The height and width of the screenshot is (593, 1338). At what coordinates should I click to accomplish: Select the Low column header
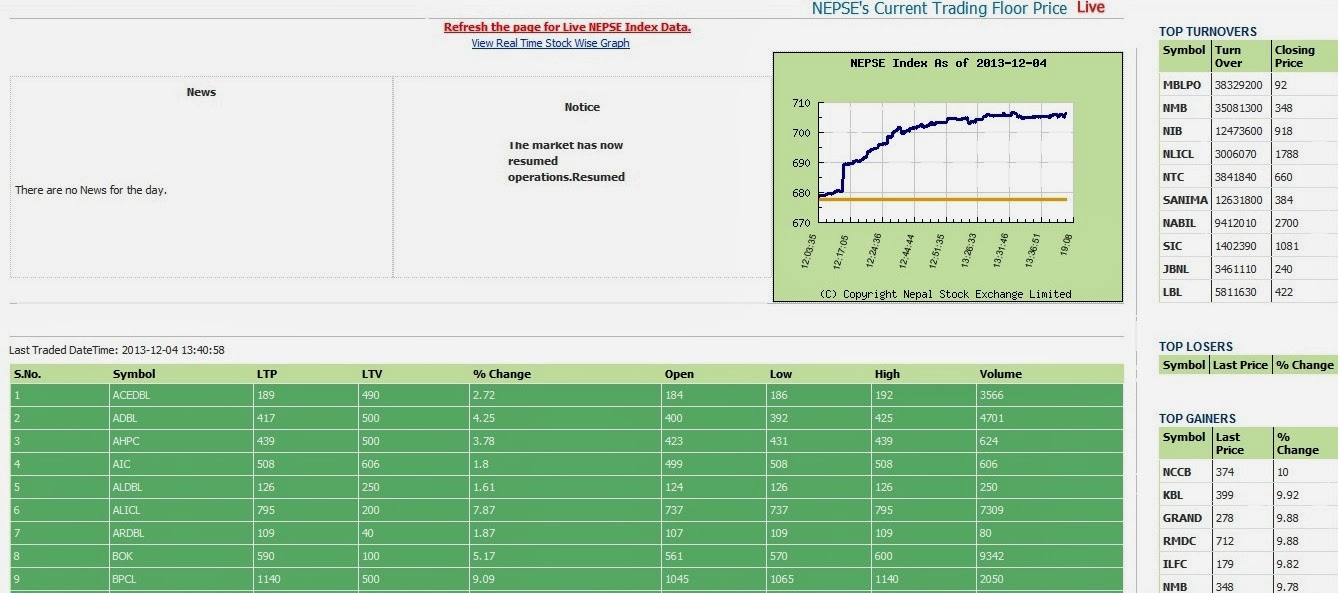tap(781, 374)
